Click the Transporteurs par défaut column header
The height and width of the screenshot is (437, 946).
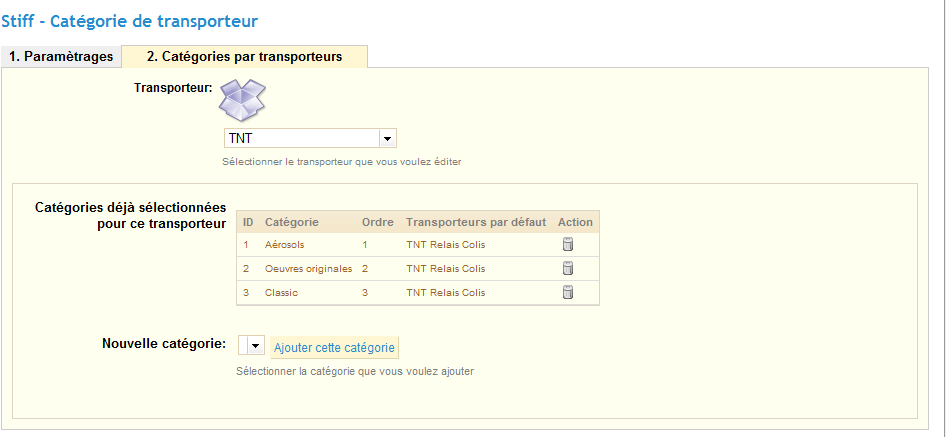tap(477, 222)
